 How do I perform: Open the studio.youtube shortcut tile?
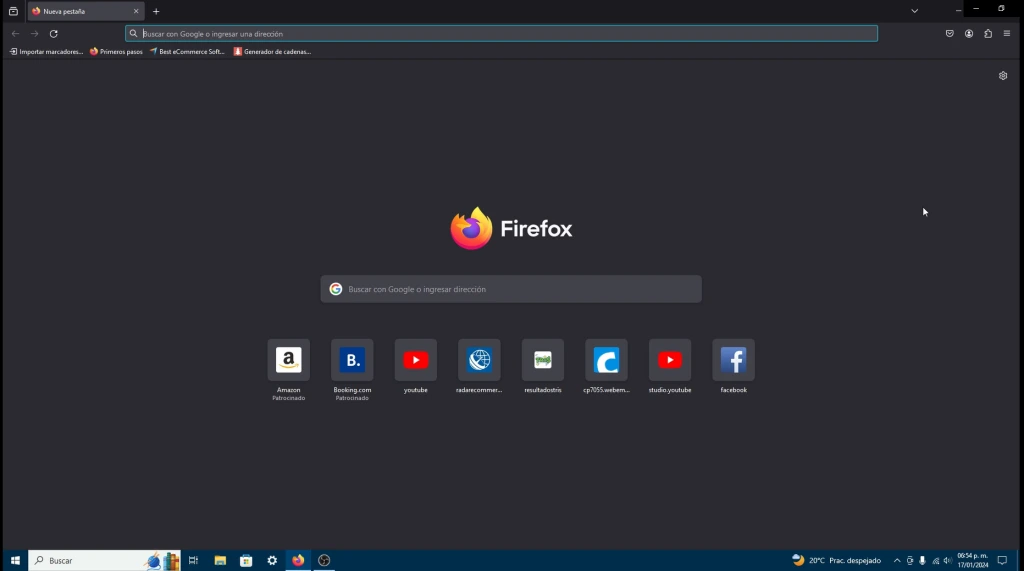click(669, 360)
